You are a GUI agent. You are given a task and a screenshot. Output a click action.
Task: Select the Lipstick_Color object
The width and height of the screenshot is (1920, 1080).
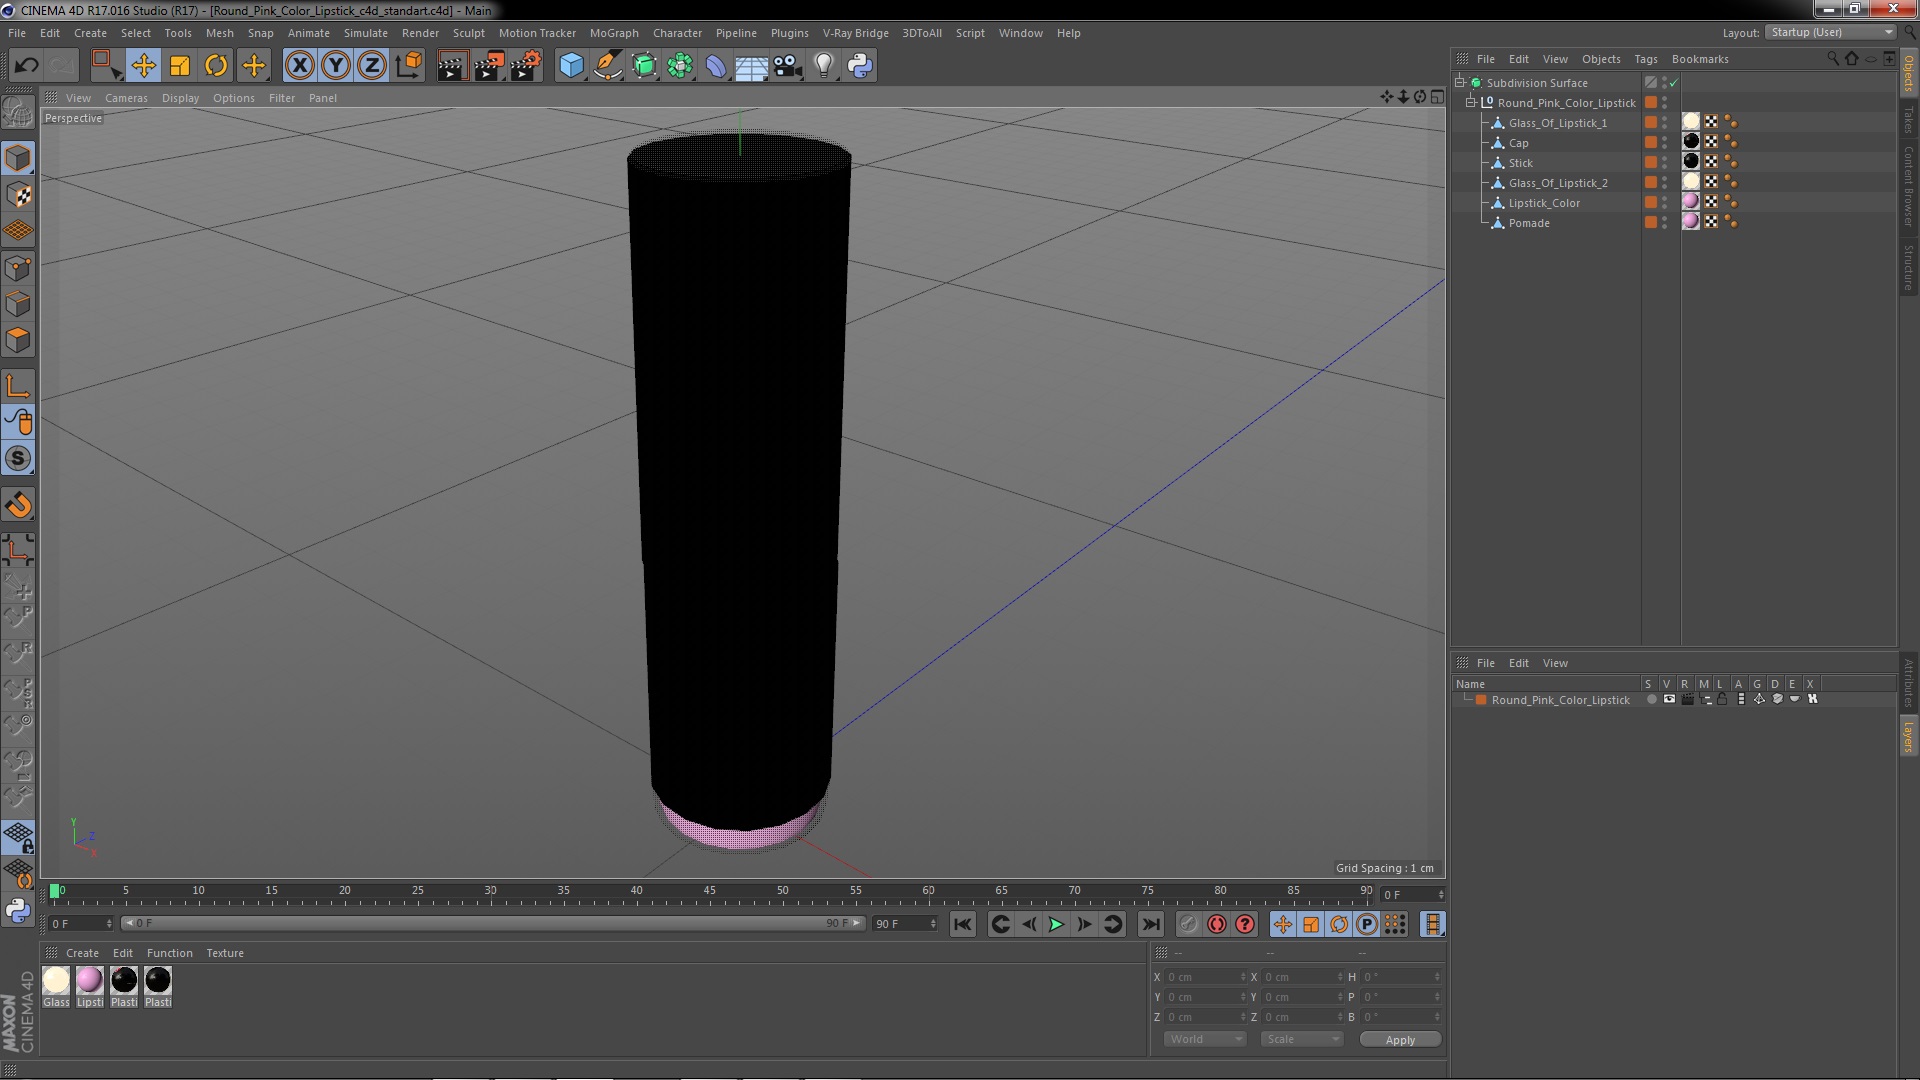(x=1544, y=203)
